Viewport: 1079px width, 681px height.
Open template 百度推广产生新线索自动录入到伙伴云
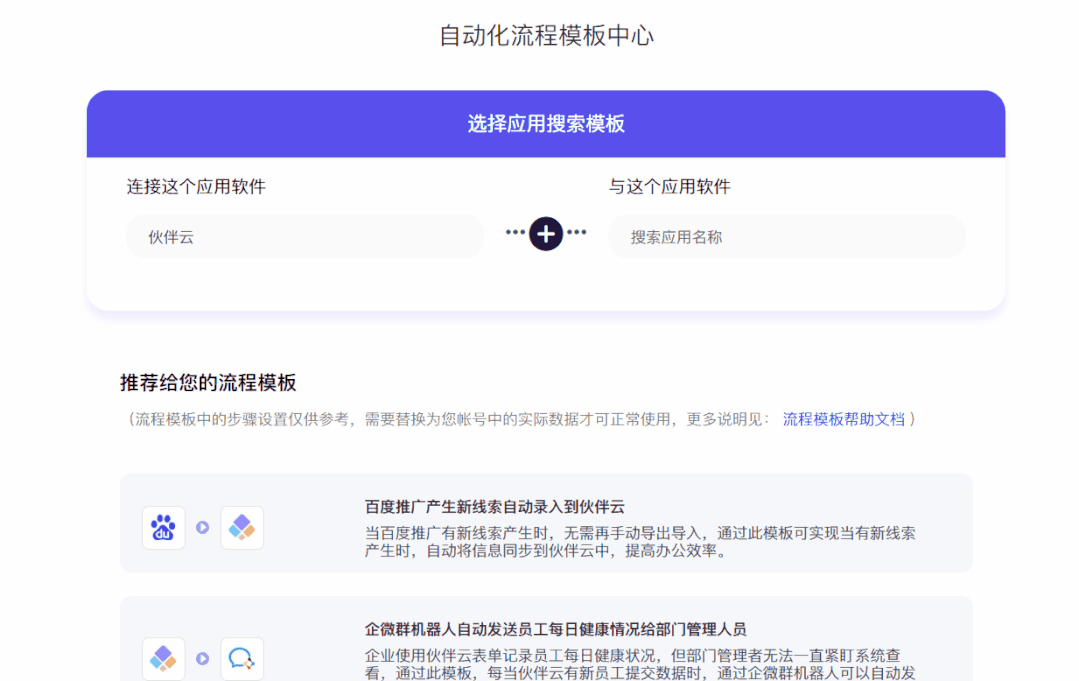coord(495,507)
